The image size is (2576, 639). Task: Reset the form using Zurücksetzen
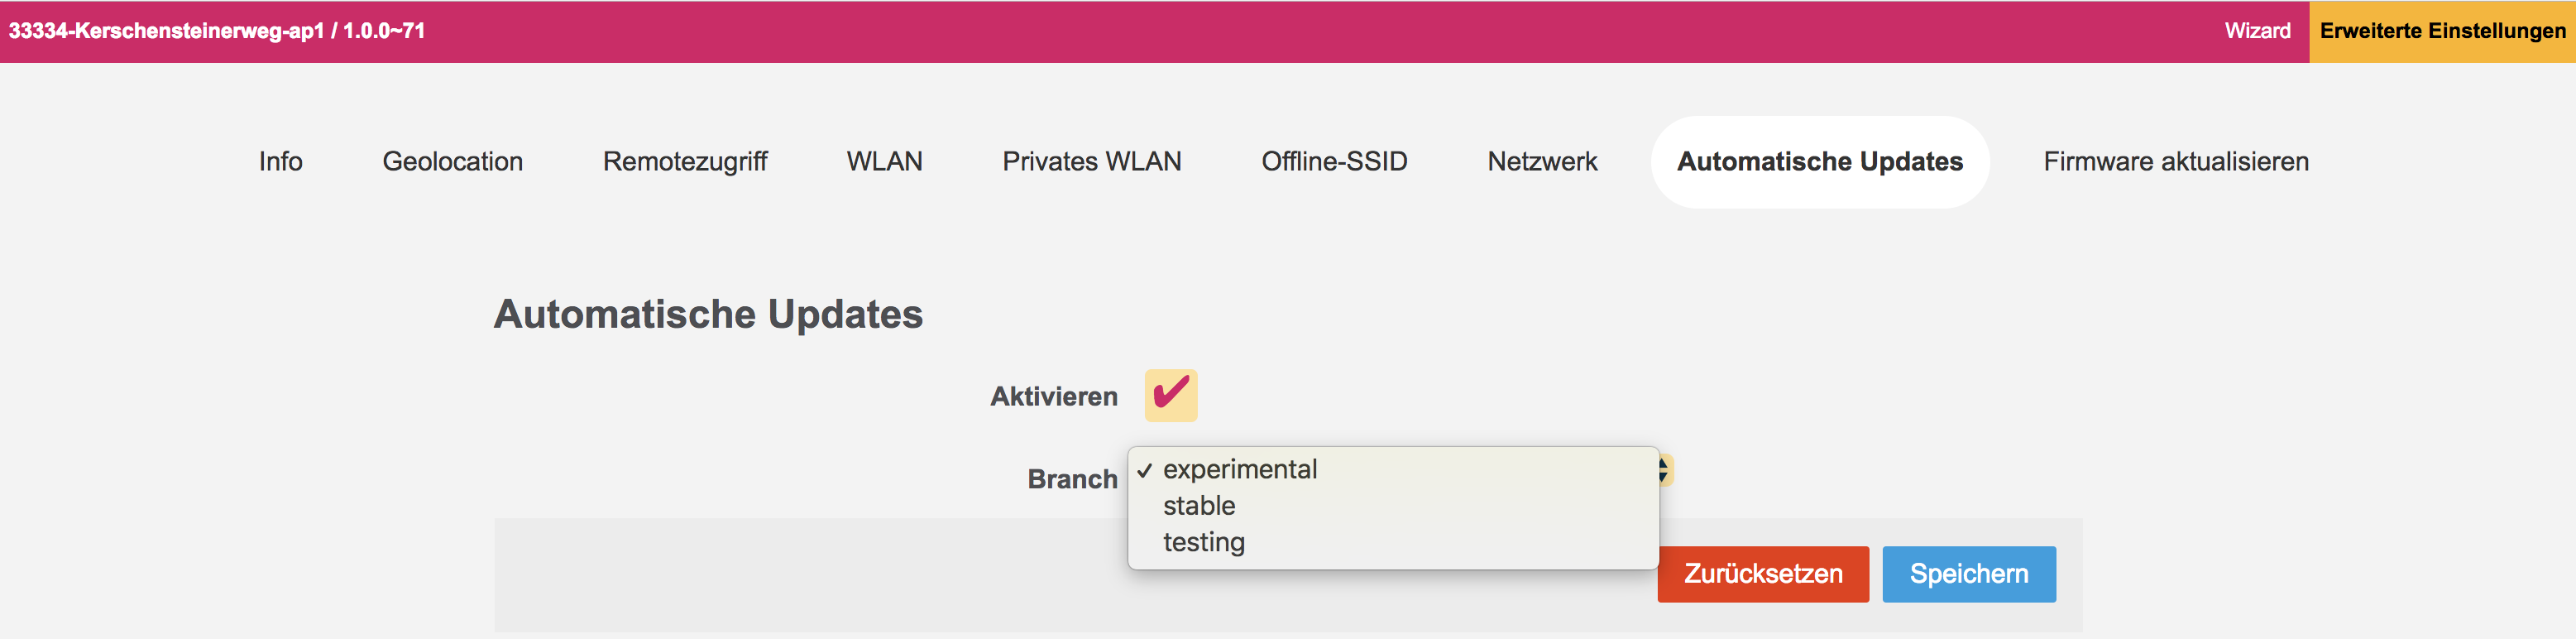pyautogui.click(x=1762, y=574)
